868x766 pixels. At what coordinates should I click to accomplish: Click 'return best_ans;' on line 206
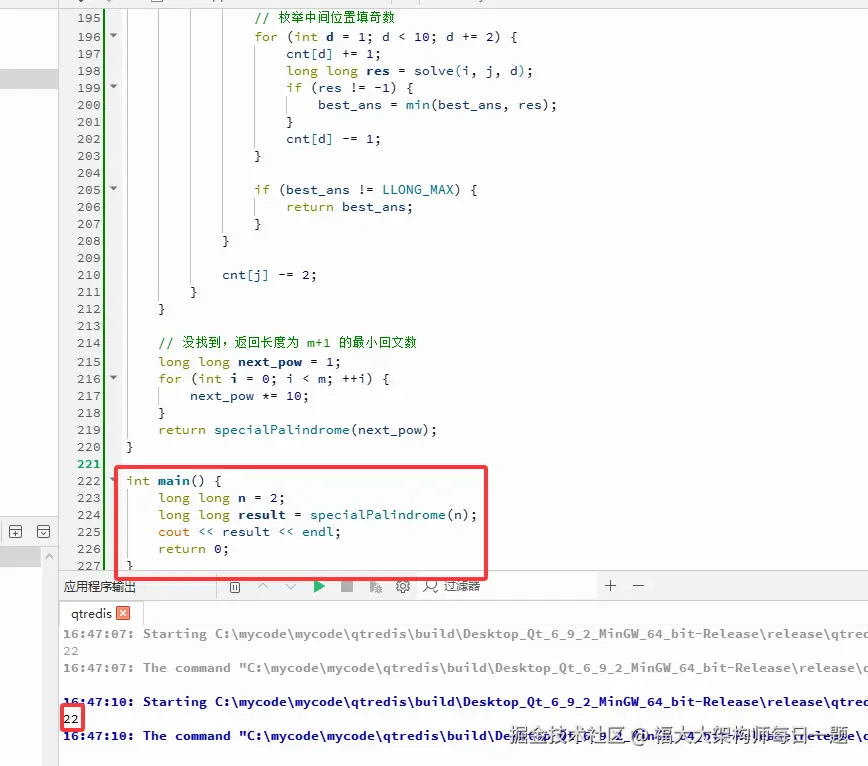coord(349,207)
